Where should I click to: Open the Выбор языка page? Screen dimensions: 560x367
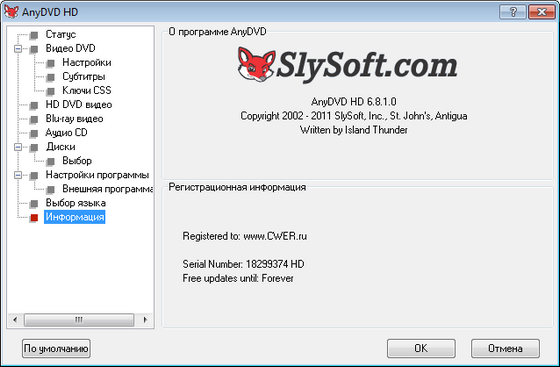75,203
